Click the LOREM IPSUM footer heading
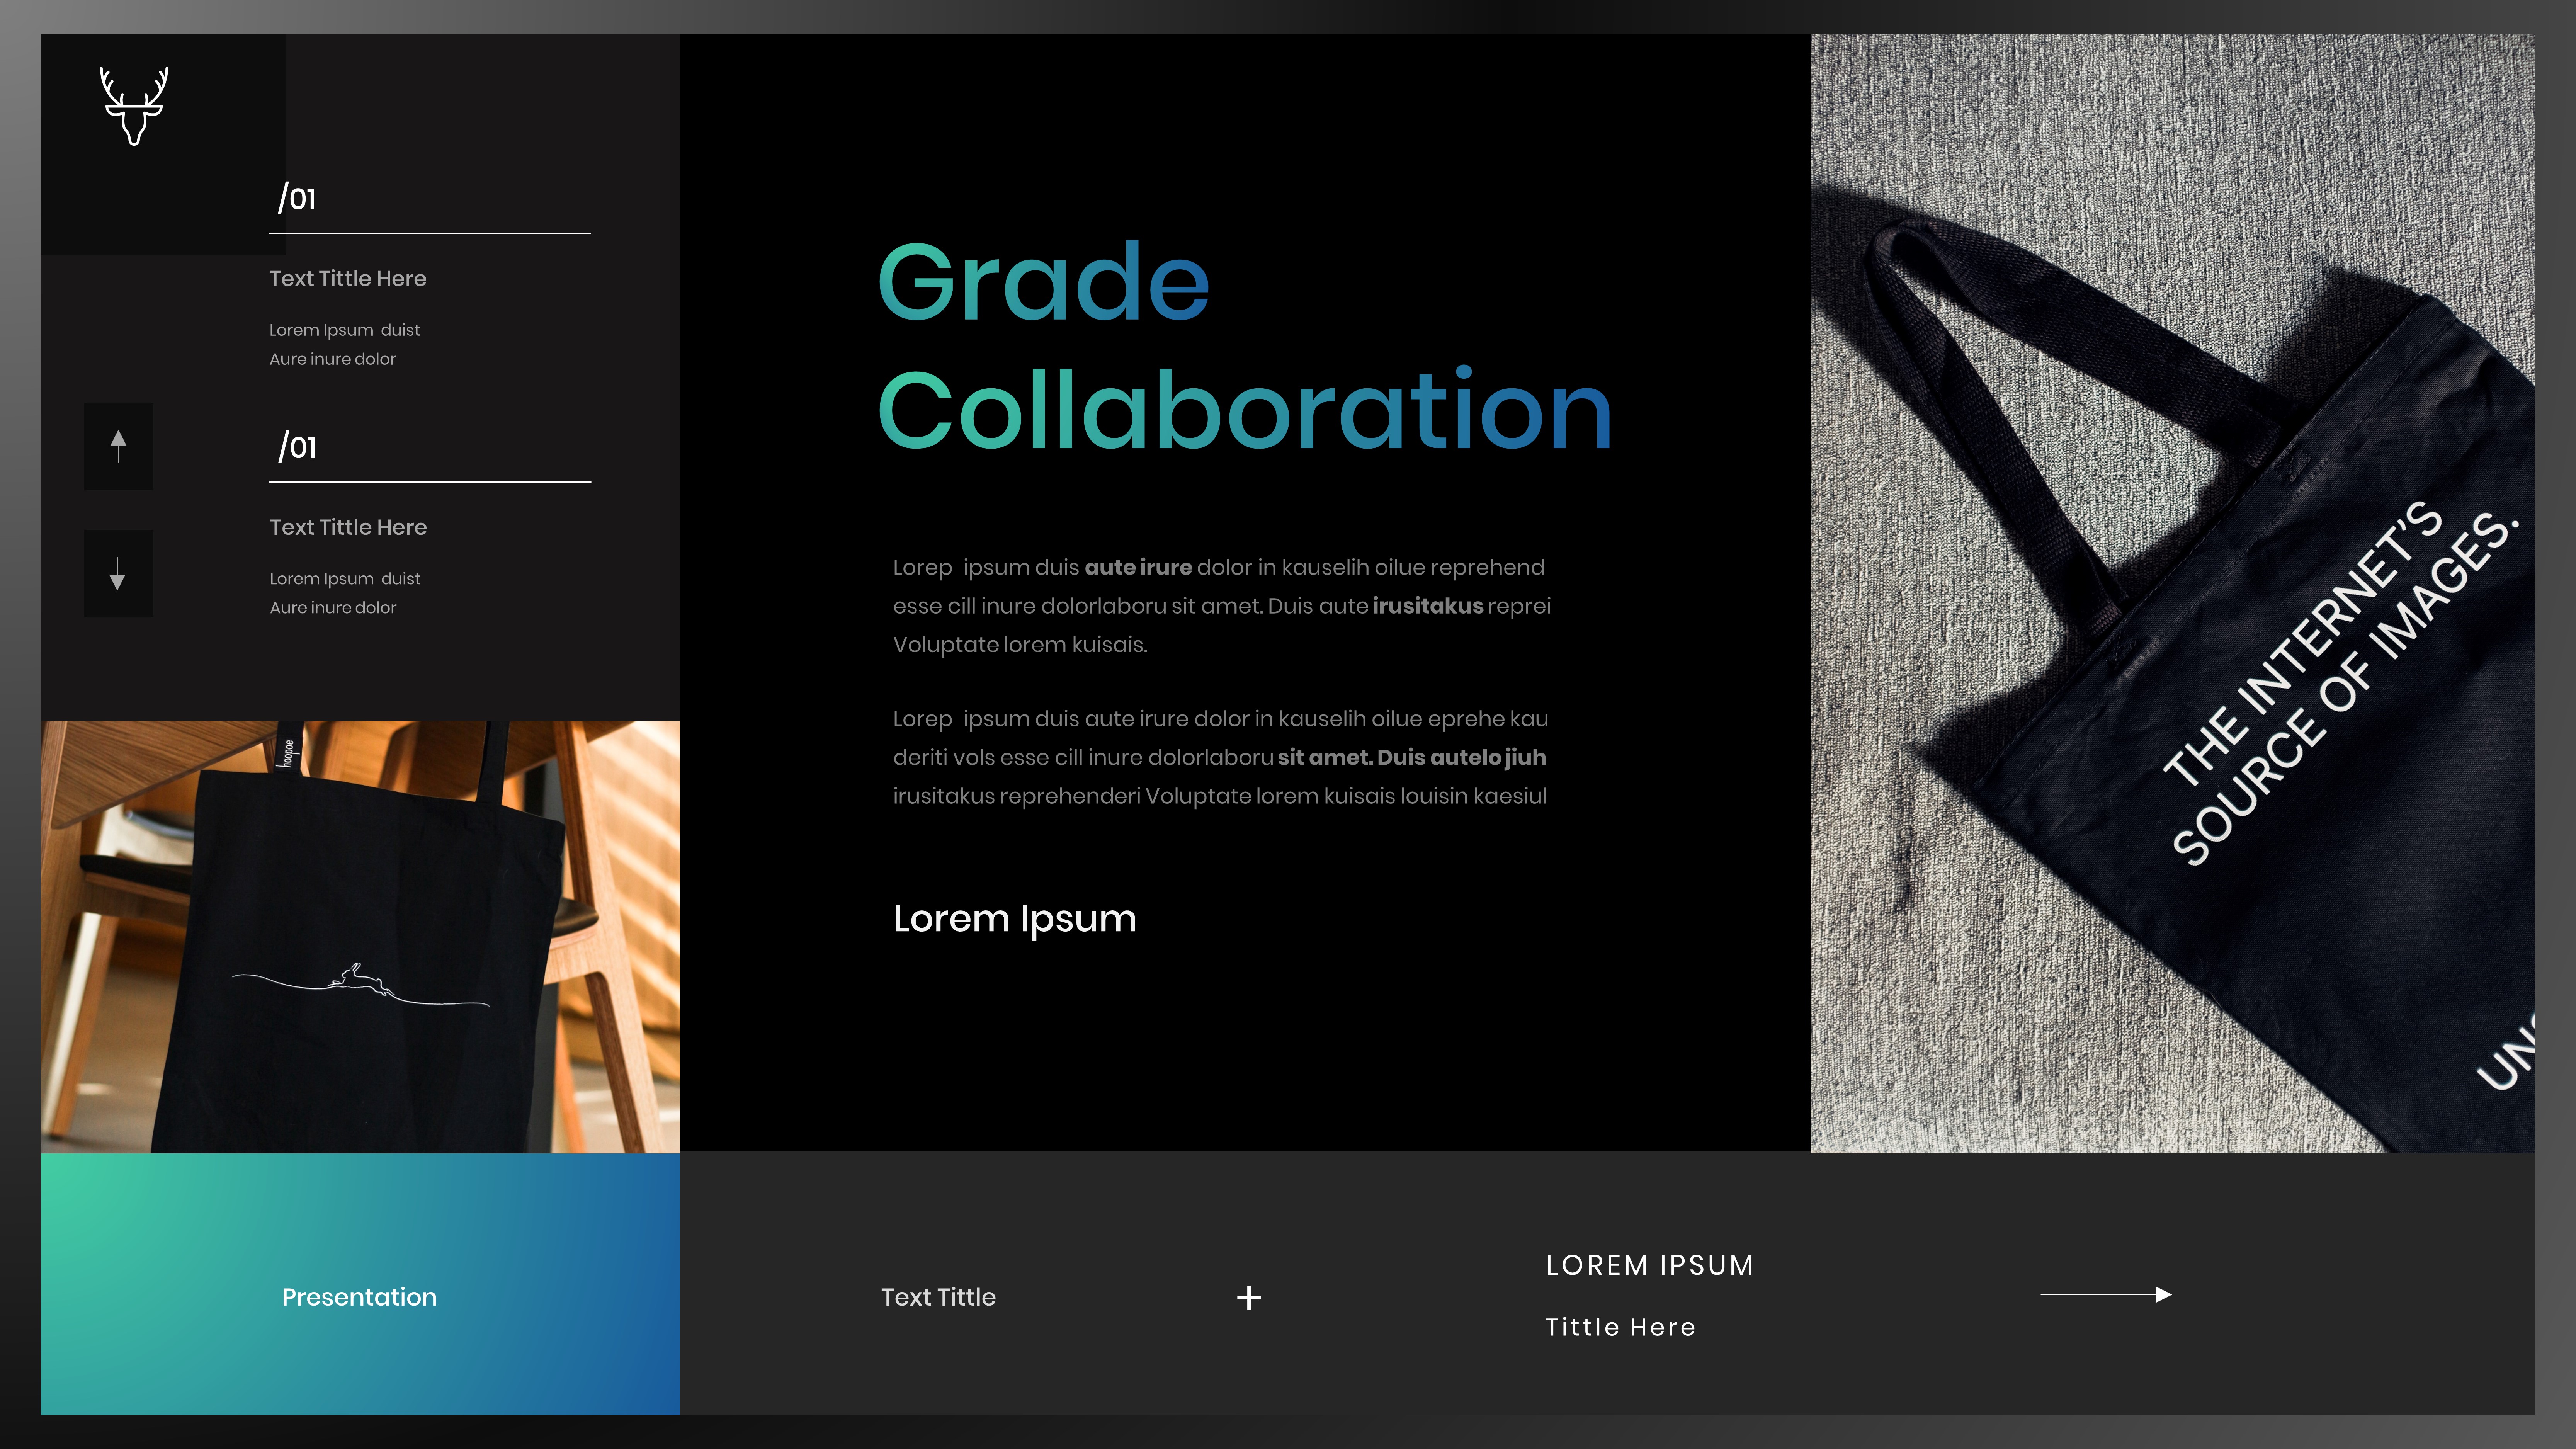Image resolution: width=2576 pixels, height=1449 pixels. (x=1649, y=1265)
